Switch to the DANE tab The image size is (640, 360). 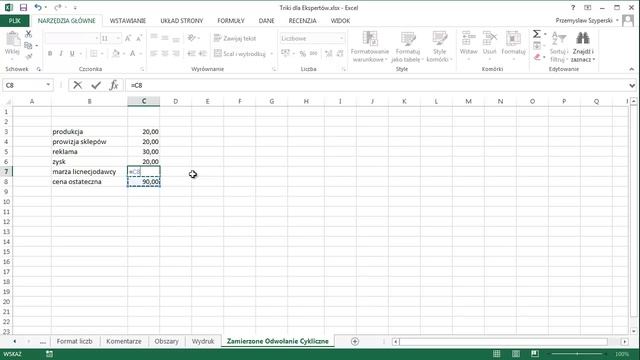pyautogui.click(x=266, y=20)
